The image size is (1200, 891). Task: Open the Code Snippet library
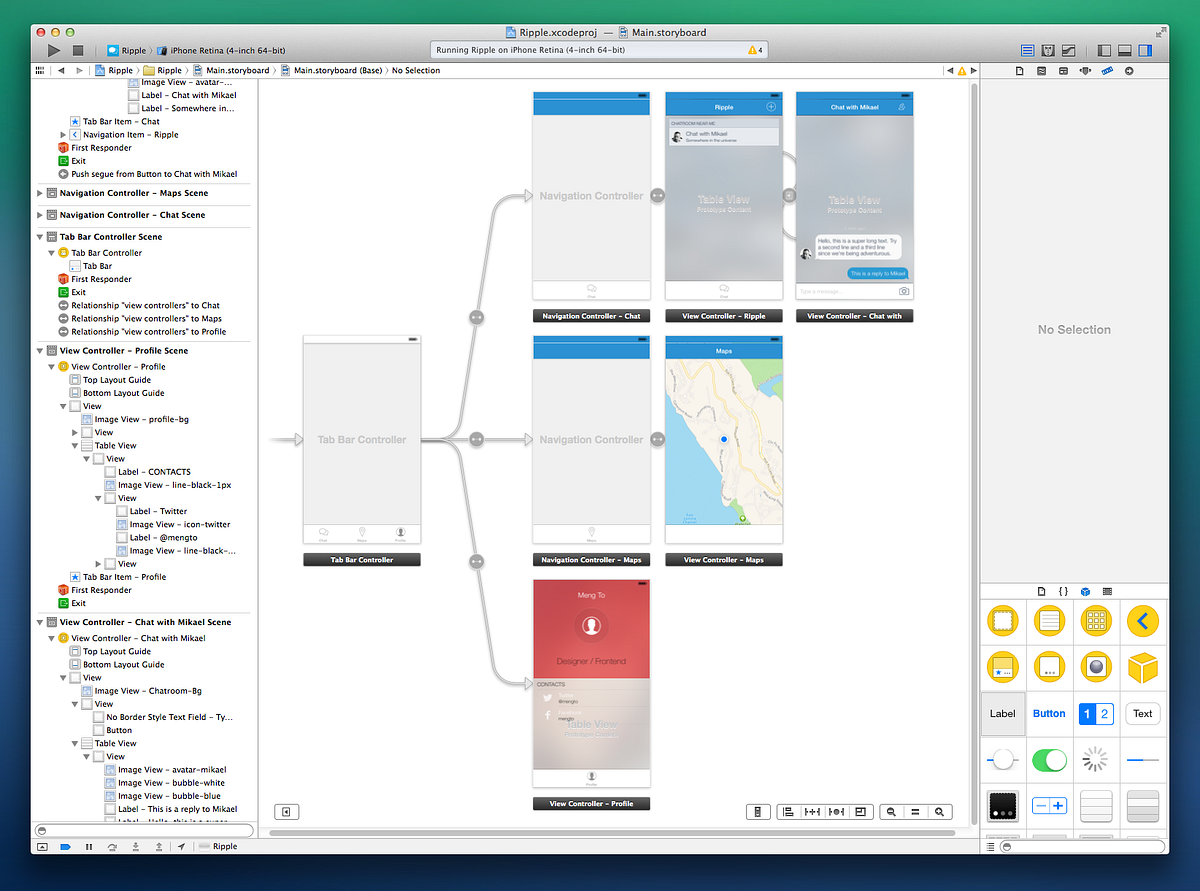pyautogui.click(x=1063, y=591)
